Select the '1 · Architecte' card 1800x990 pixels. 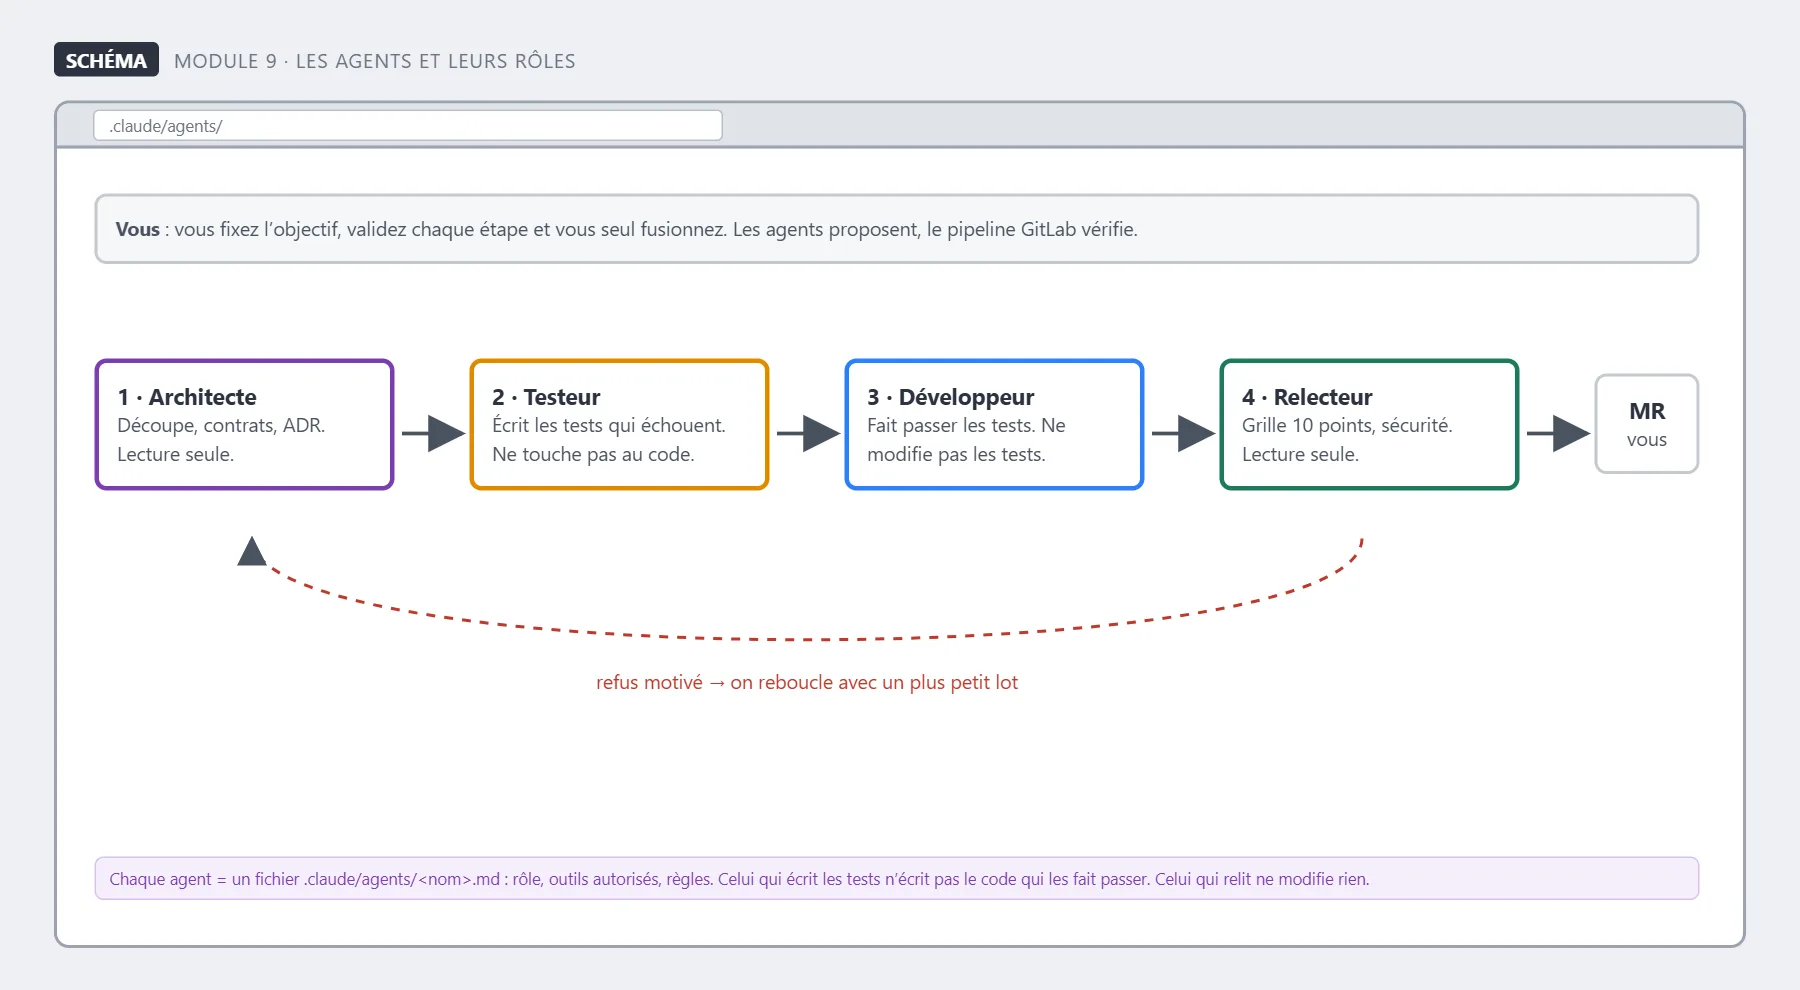tap(245, 425)
